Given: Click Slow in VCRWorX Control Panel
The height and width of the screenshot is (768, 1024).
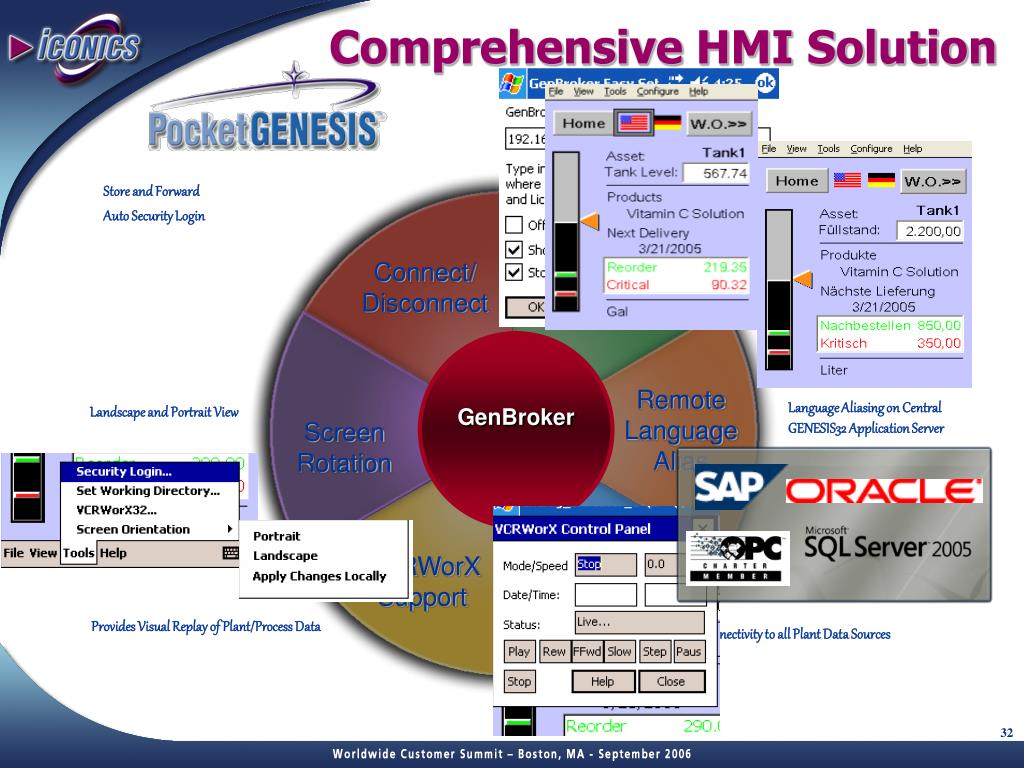Looking at the screenshot, I should coord(619,651).
